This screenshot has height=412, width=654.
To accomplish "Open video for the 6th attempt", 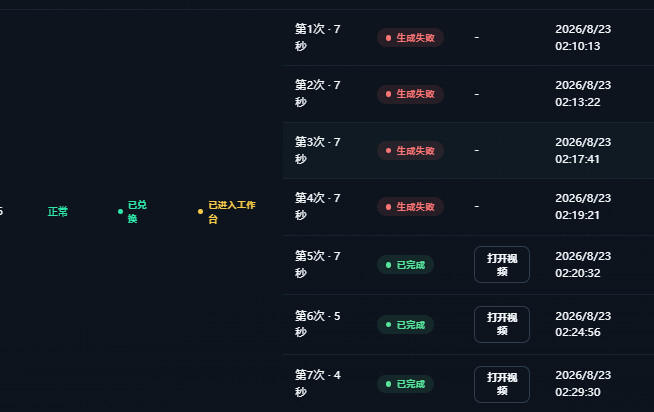I will tap(502, 324).
